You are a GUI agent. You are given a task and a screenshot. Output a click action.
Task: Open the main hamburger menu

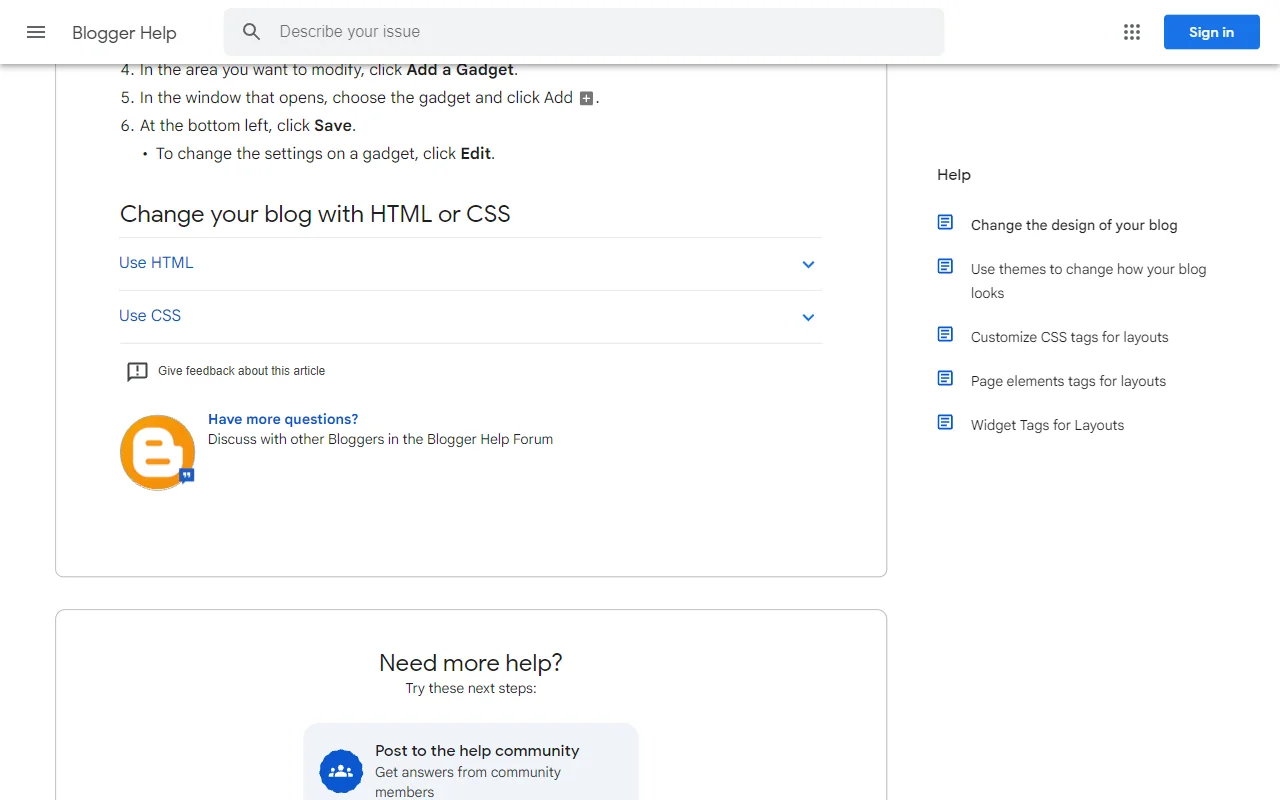36,32
